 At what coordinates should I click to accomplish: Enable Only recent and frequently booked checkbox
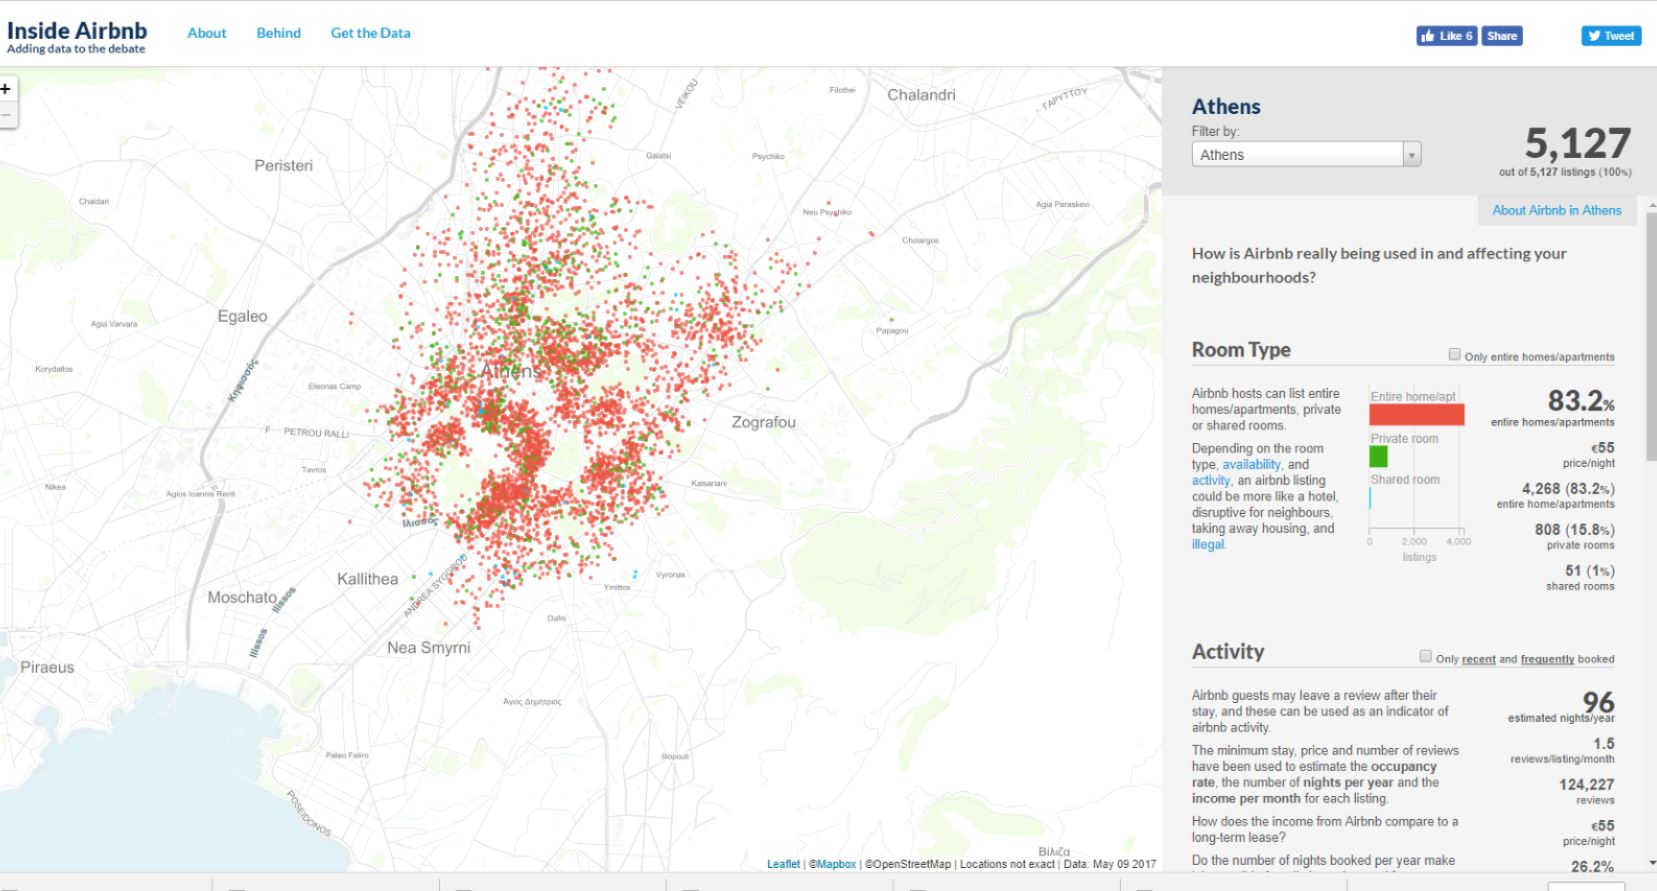tap(1425, 656)
